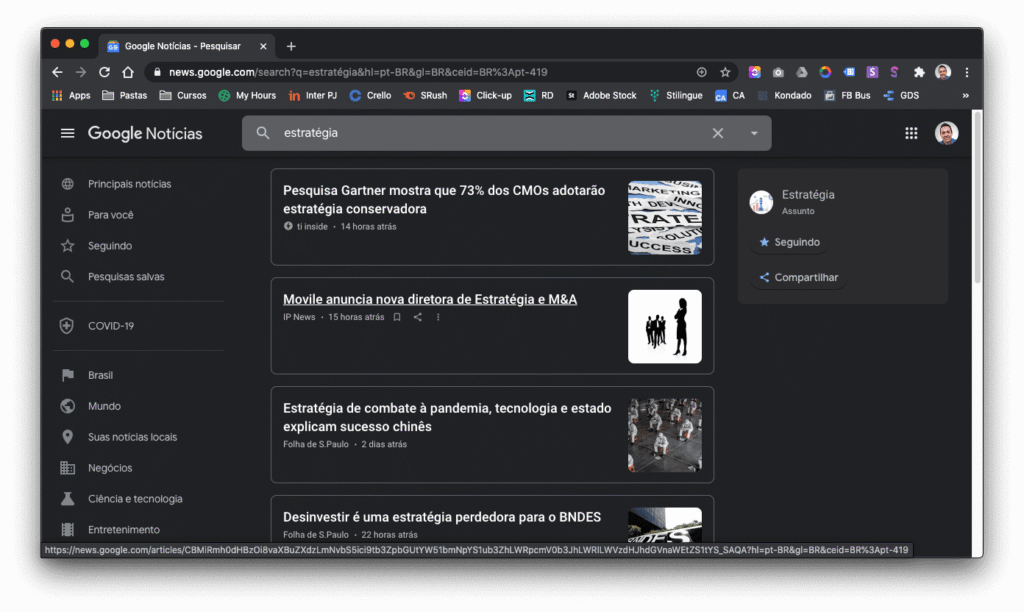Click the Movile silhouette thumbnail
Viewport: 1024px width, 612px height.
point(665,327)
